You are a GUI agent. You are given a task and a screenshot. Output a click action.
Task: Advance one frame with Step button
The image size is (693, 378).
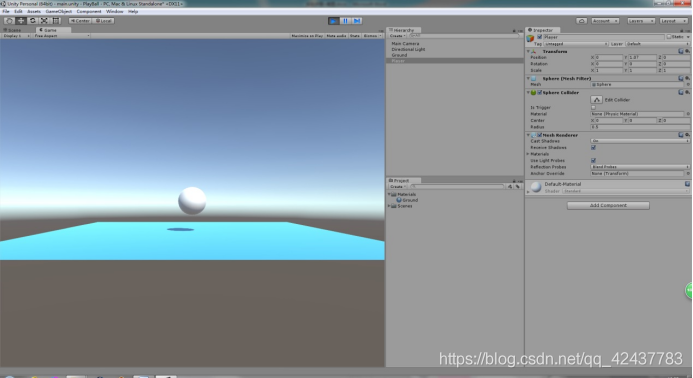(357, 21)
